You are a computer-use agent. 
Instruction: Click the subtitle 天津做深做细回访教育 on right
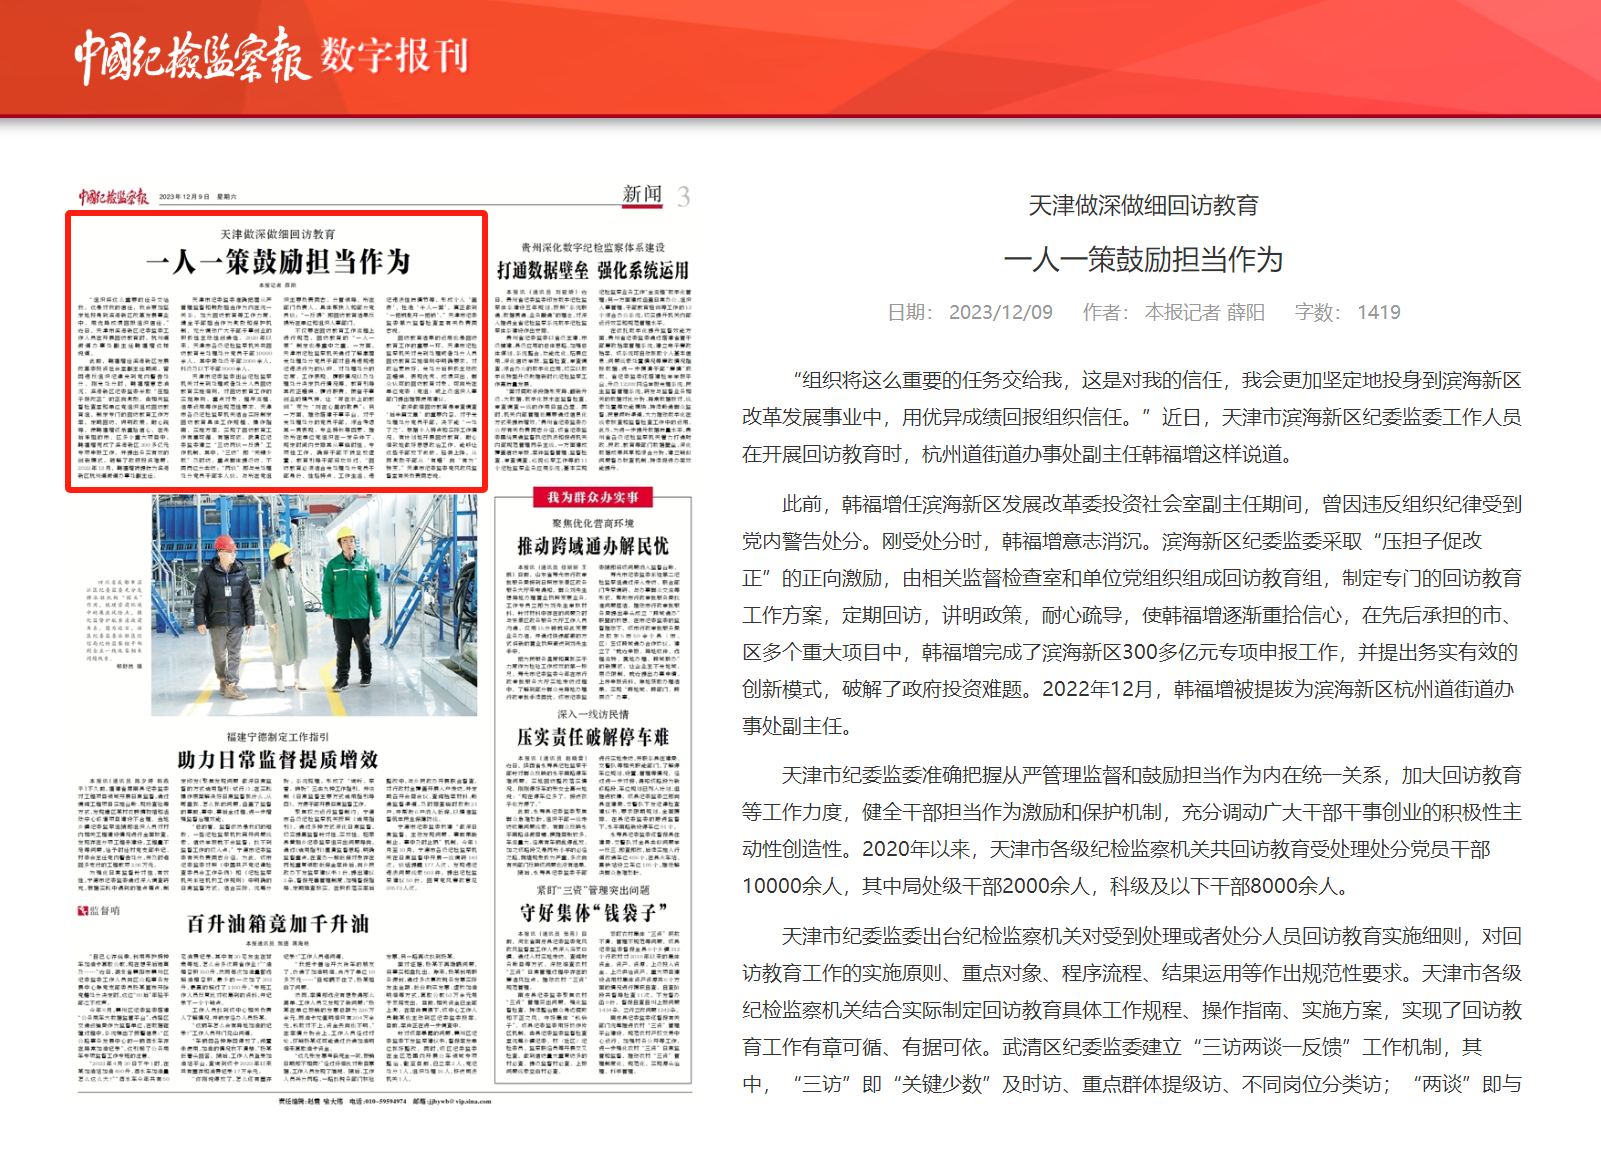point(1143,206)
